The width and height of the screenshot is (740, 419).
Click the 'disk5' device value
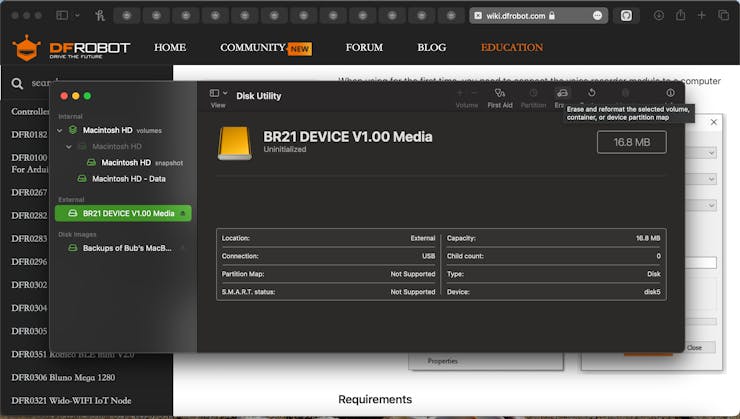[x=652, y=292]
